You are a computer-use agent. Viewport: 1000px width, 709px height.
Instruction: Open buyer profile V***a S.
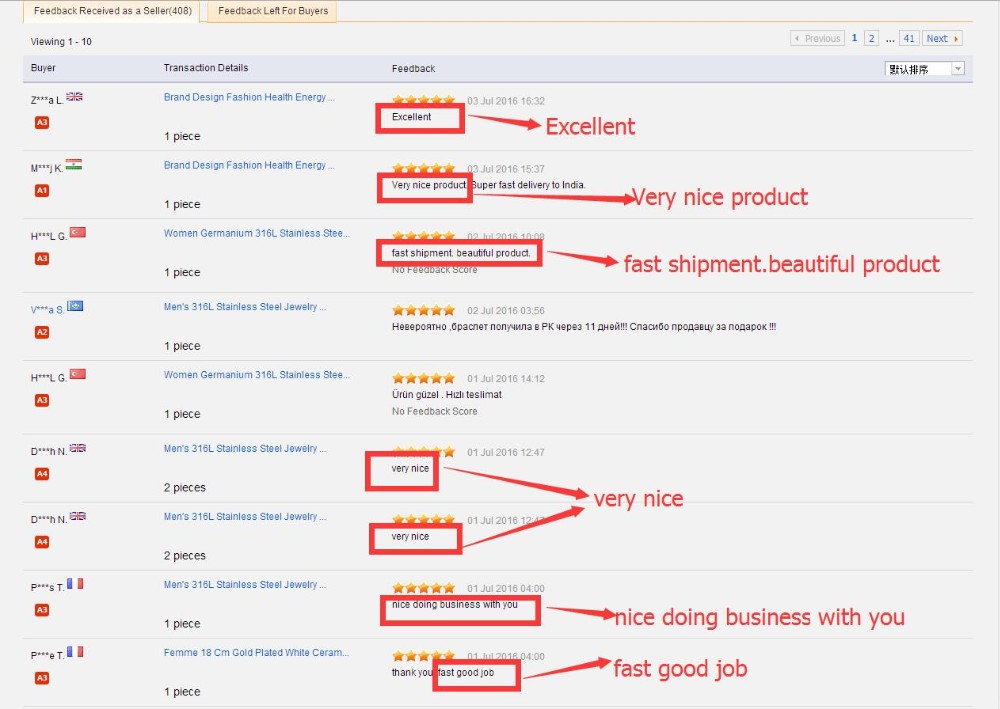pos(46,310)
